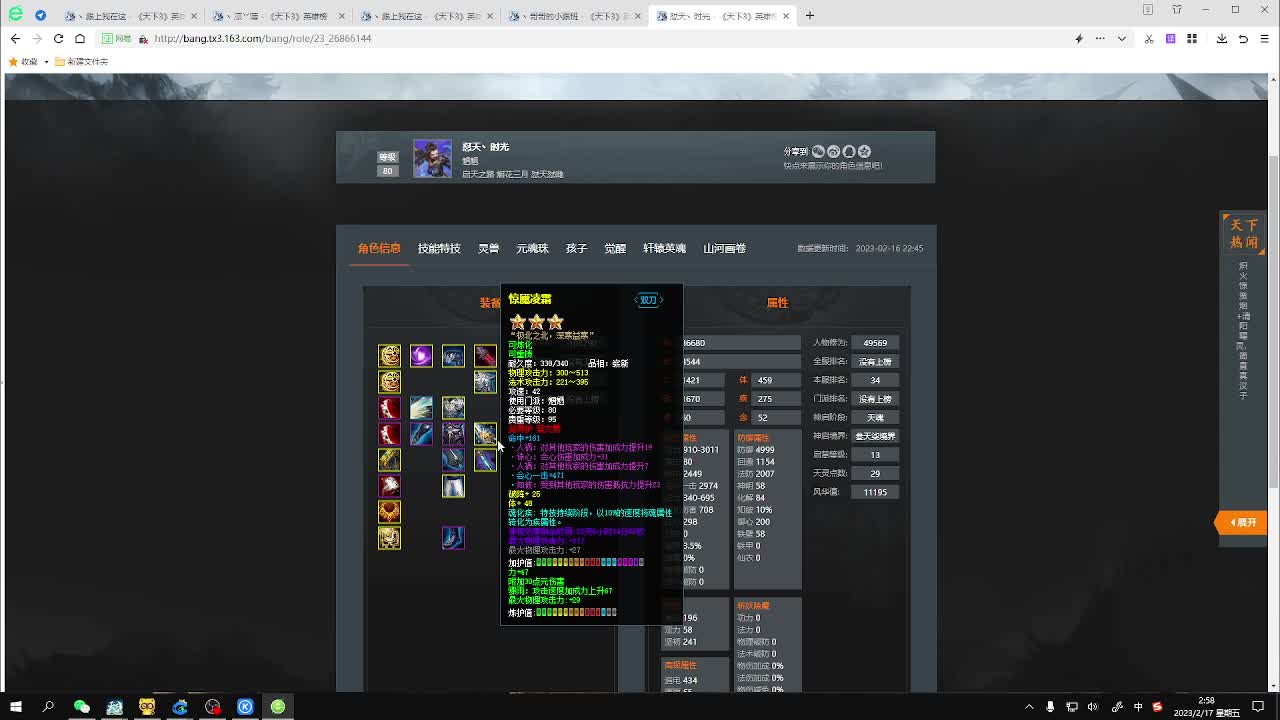Click the first red crescent equipment icon
1280x720 pixels.
click(x=389, y=408)
